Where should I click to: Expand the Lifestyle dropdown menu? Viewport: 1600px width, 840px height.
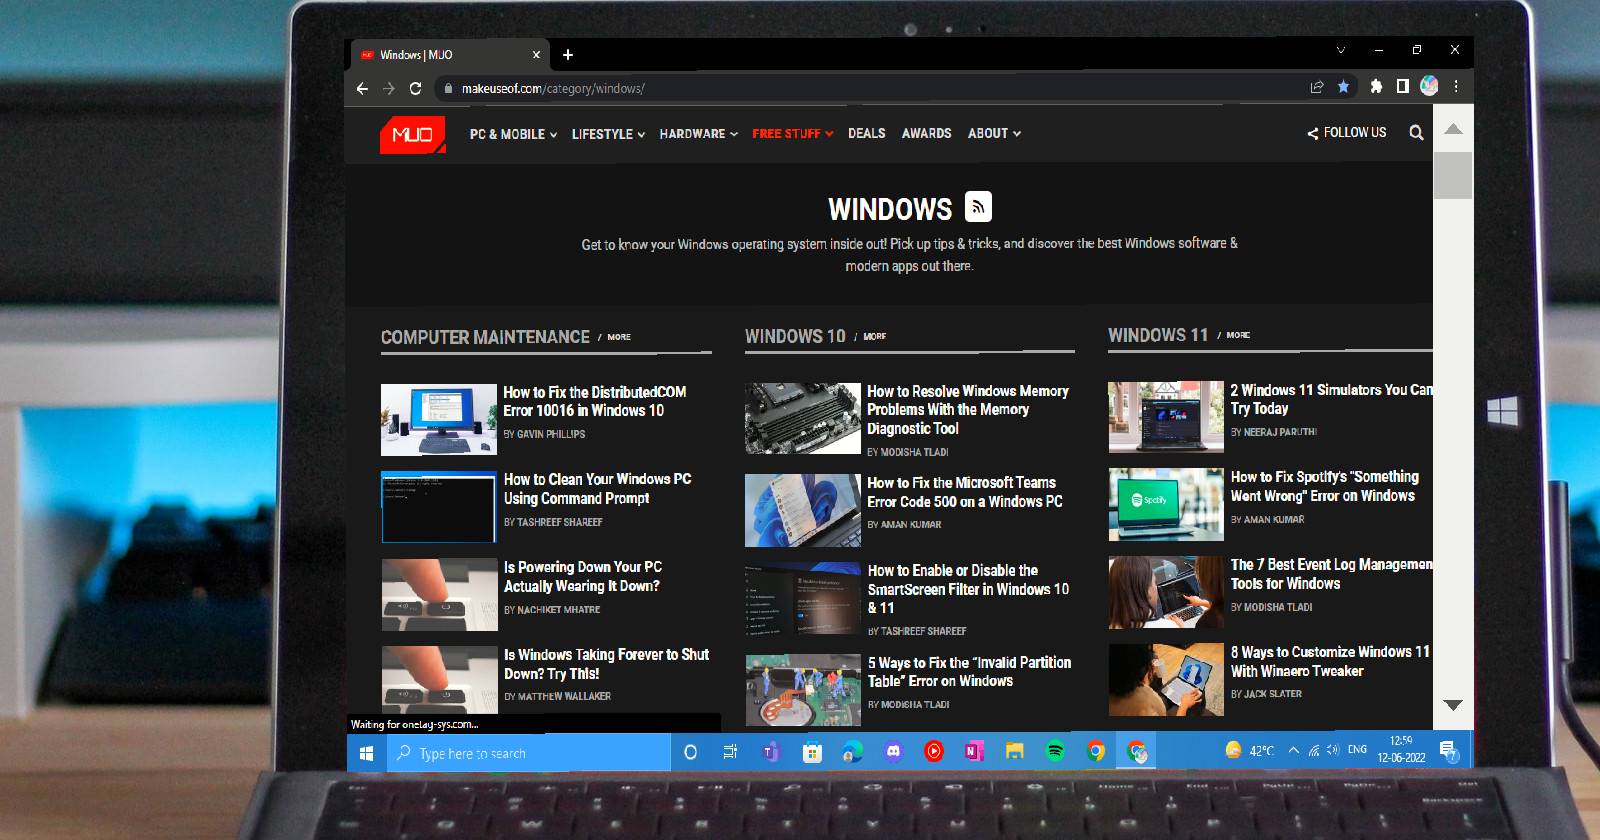pyautogui.click(x=608, y=134)
